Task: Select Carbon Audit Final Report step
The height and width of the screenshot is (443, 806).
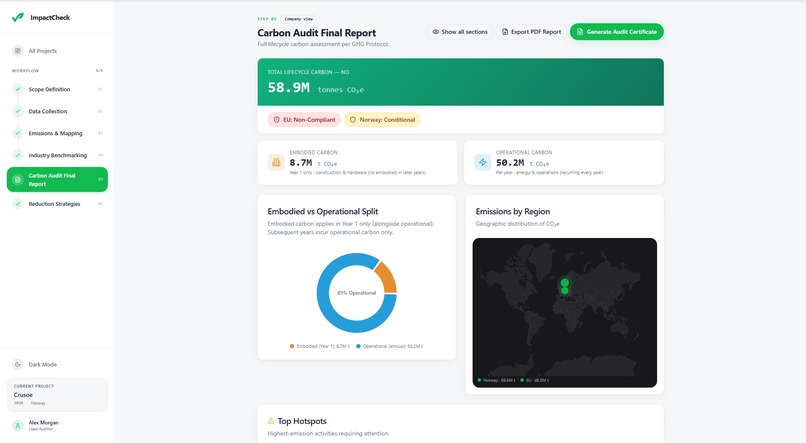Action: pyautogui.click(x=57, y=179)
